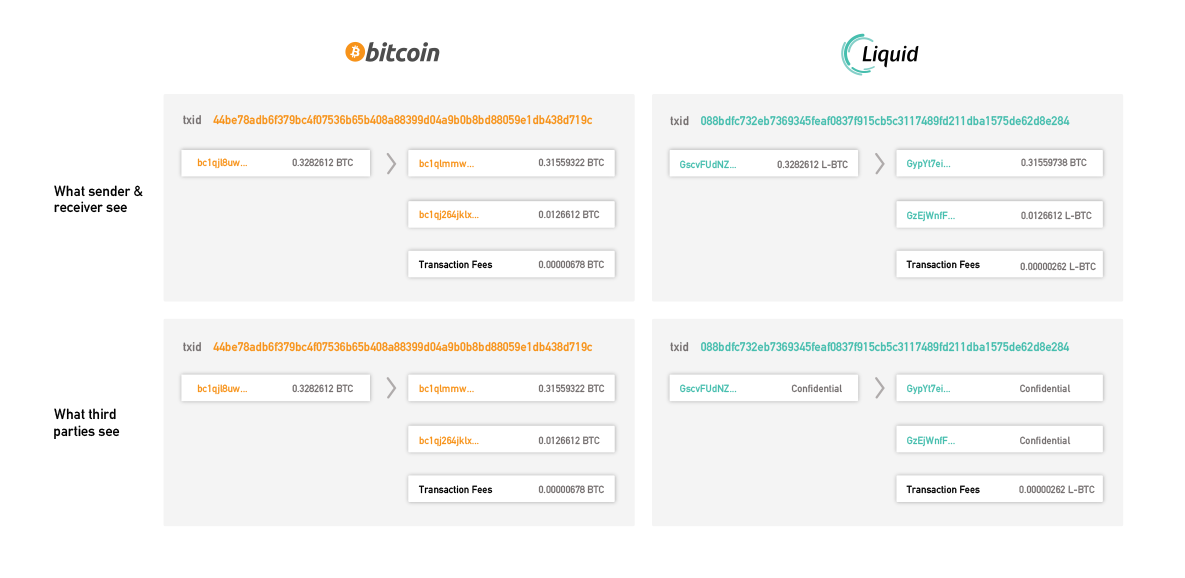Open the bottom Liquid txid hash link
The image size is (1185, 578).
coord(884,347)
